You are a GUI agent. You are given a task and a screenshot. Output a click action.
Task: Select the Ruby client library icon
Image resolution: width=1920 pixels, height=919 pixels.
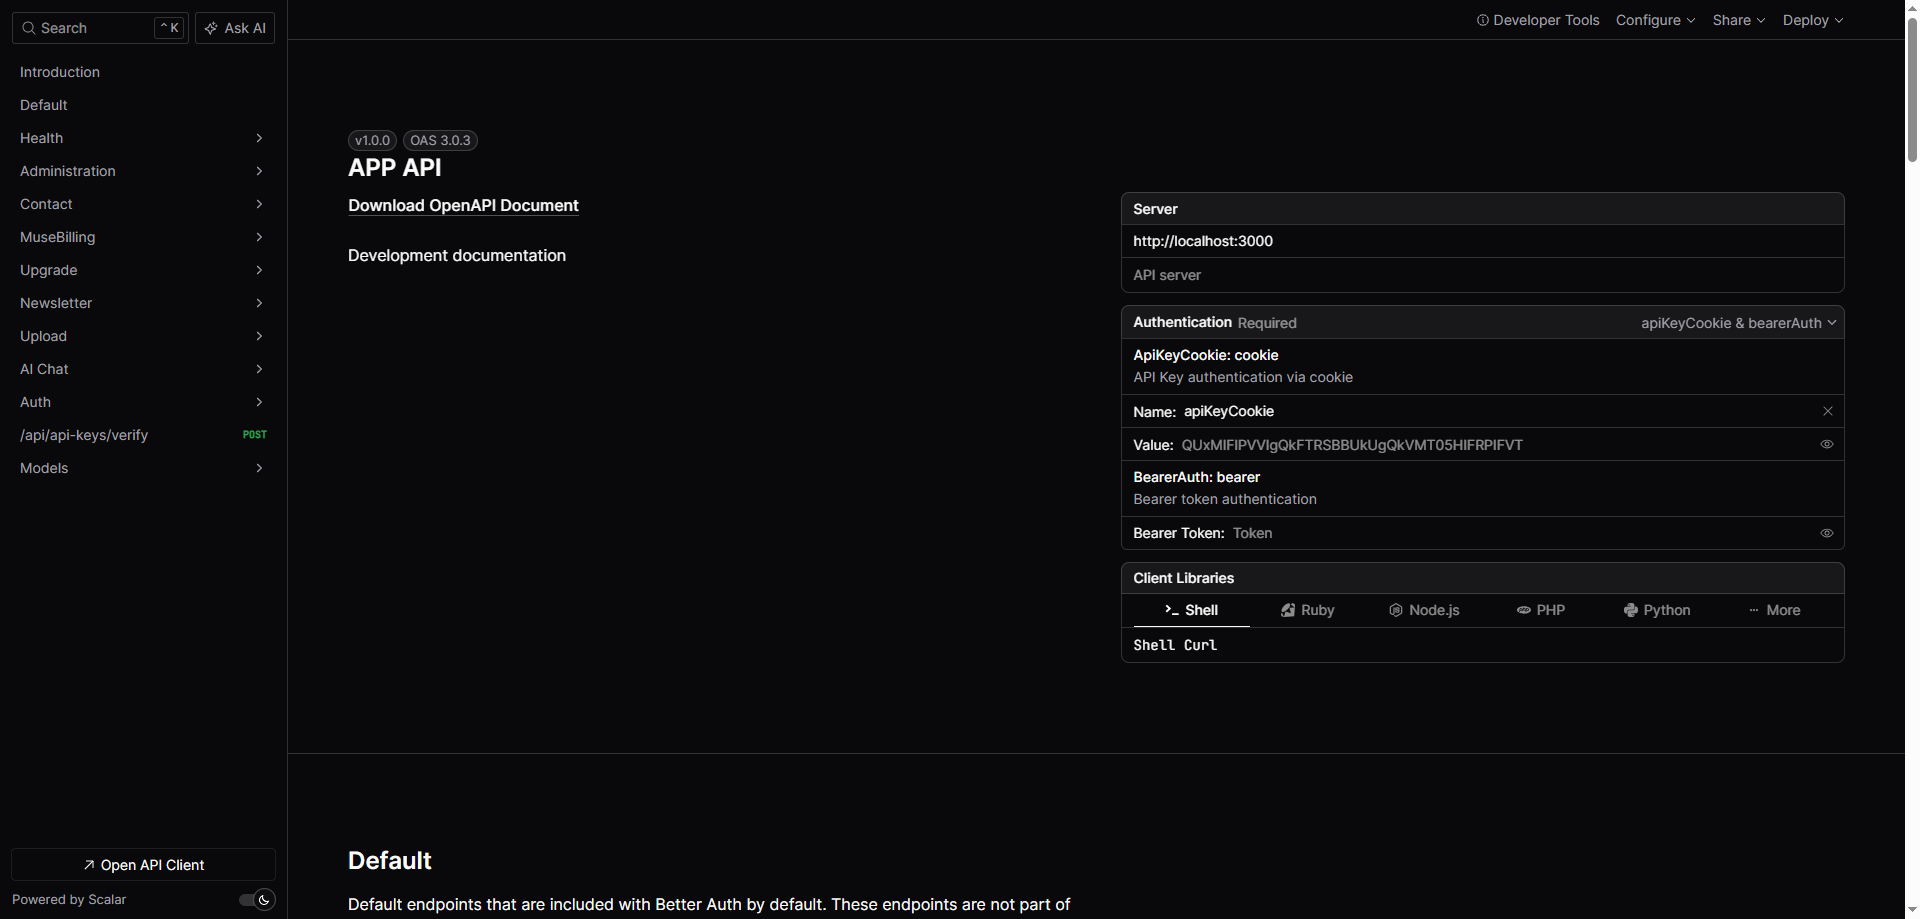tap(1288, 610)
